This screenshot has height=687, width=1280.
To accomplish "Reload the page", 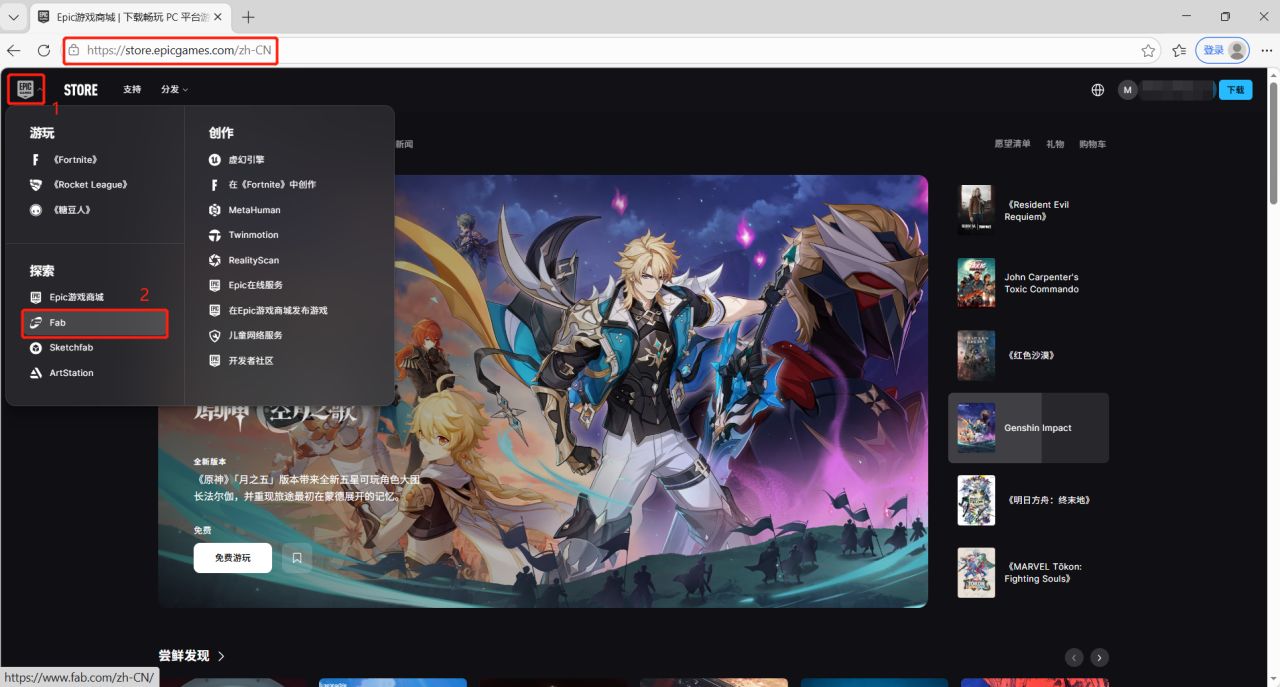I will (x=44, y=50).
